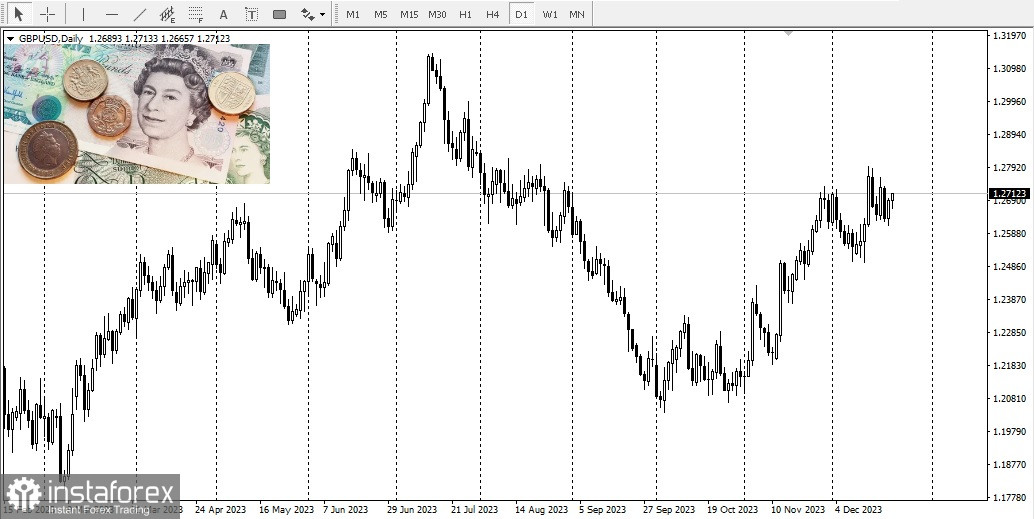The width and height of the screenshot is (1034, 519).
Task: Click the 1.22850 price scale value
Action: (x=1008, y=332)
